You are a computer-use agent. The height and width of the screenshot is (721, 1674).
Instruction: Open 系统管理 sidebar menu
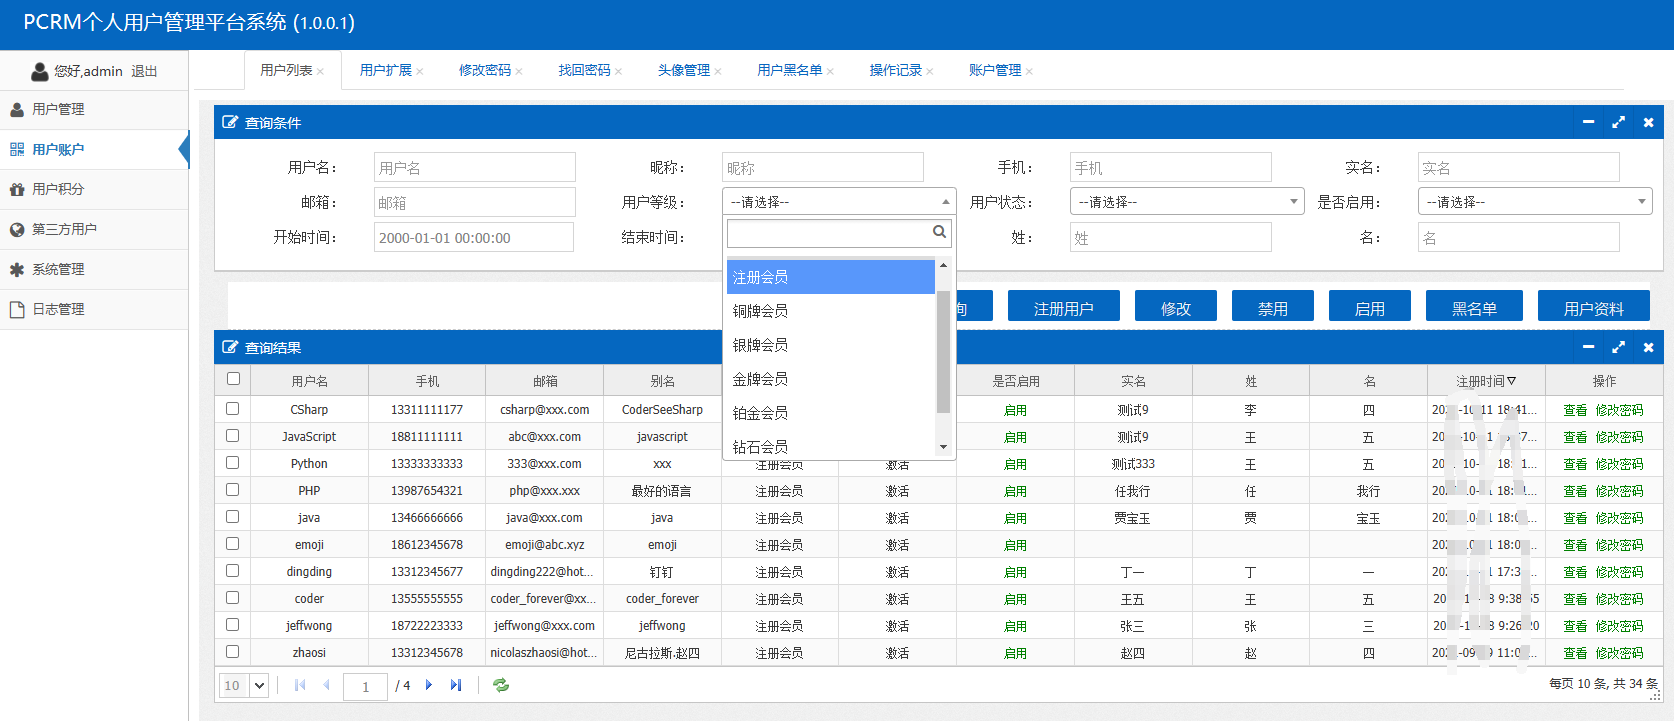(x=58, y=269)
